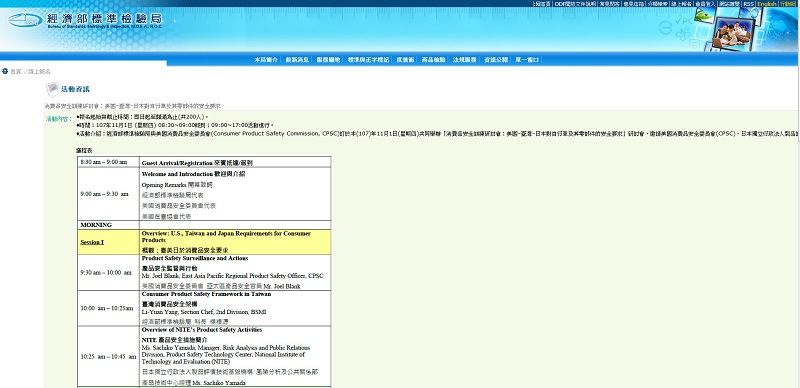
Task: Click the Session I schedule heading
Action: pos(92,242)
